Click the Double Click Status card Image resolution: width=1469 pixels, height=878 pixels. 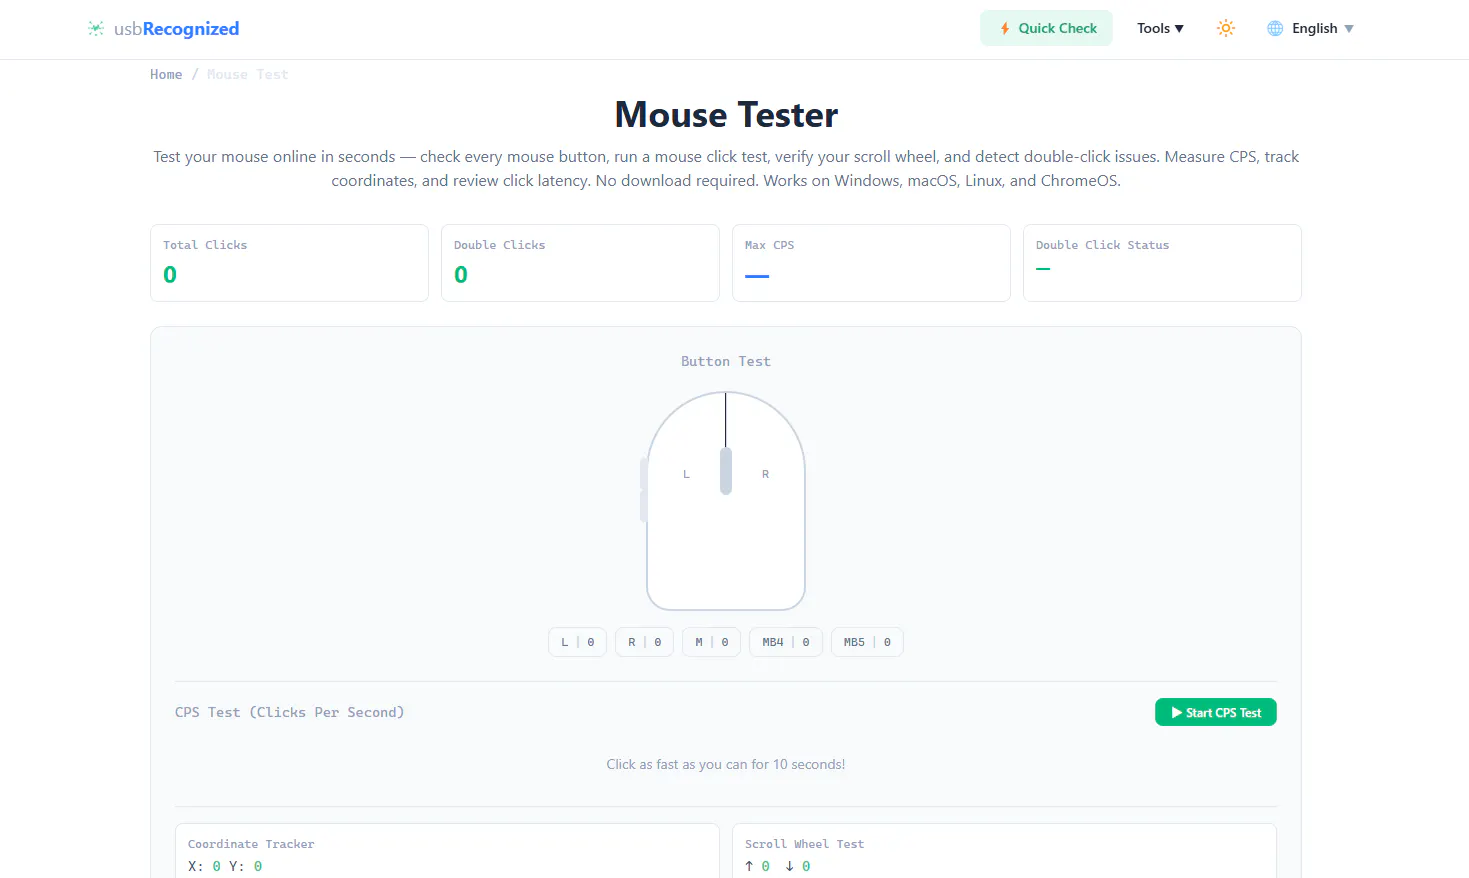coord(1162,263)
